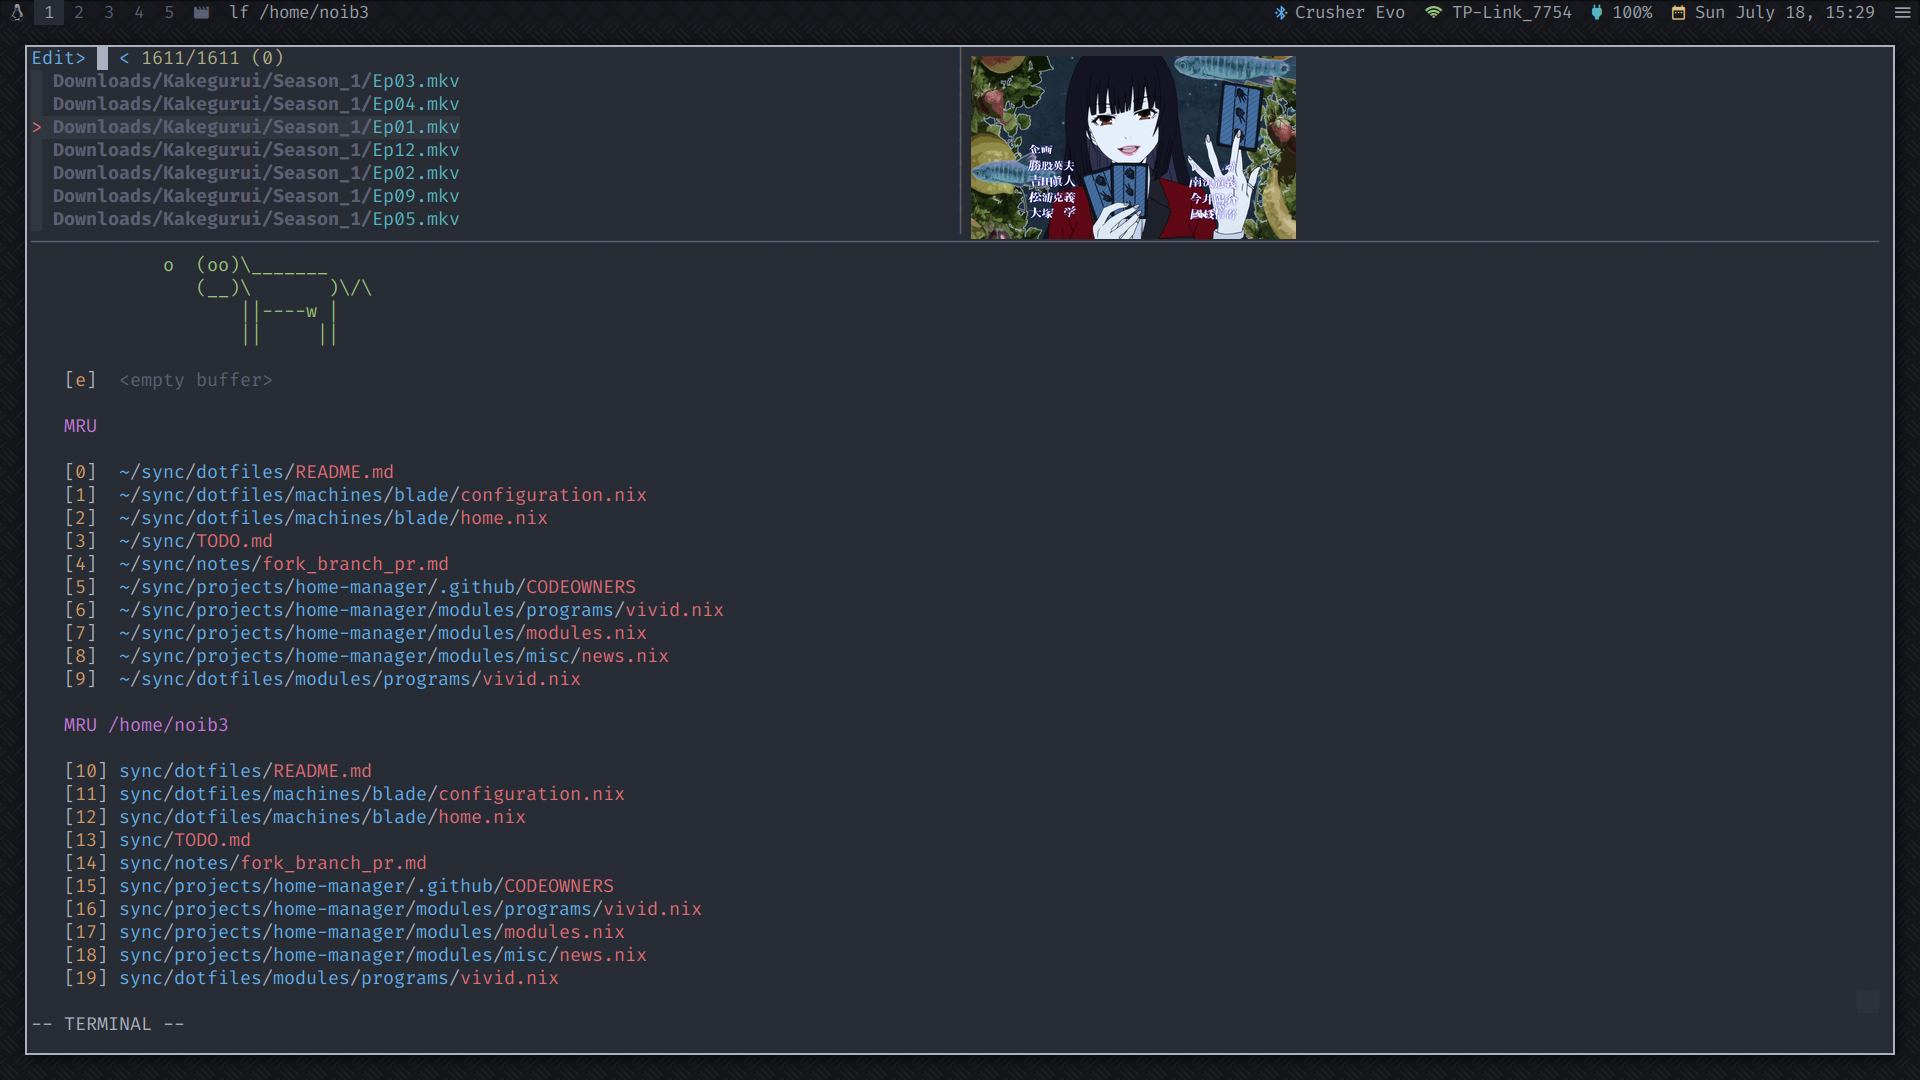Image resolution: width=1920 pixels, height=1080 pixels.
Task: Select Ep05.mkv in the file list
Action: point(256,219)
